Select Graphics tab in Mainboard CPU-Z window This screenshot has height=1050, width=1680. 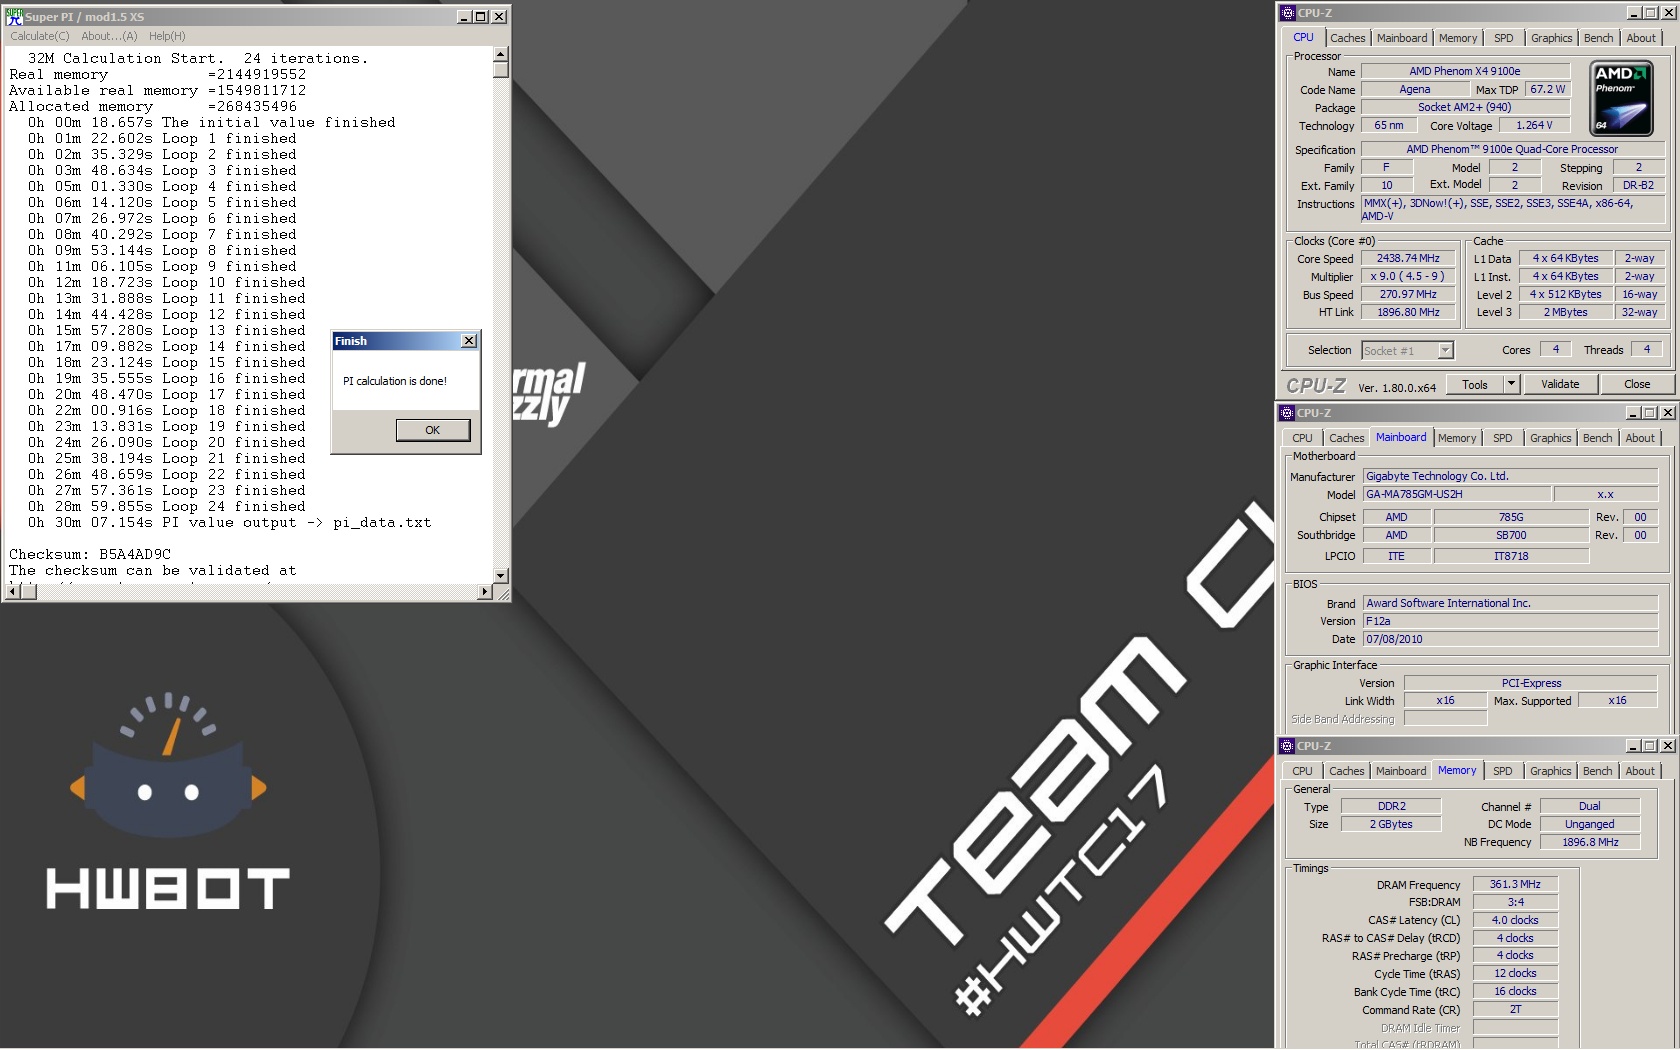point(1550,438)
